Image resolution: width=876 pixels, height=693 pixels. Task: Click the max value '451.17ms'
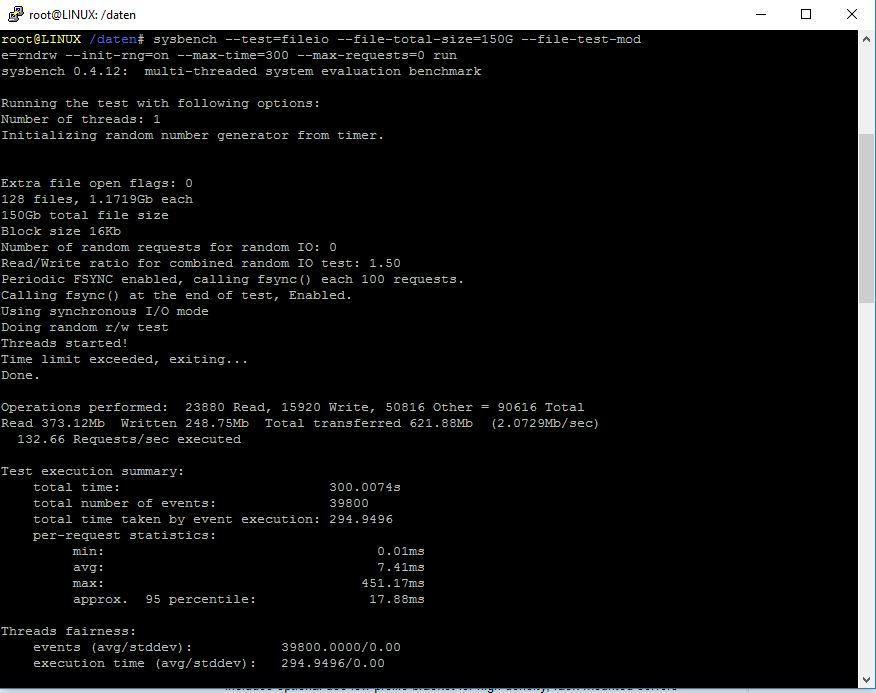click(x=393, y=583)
